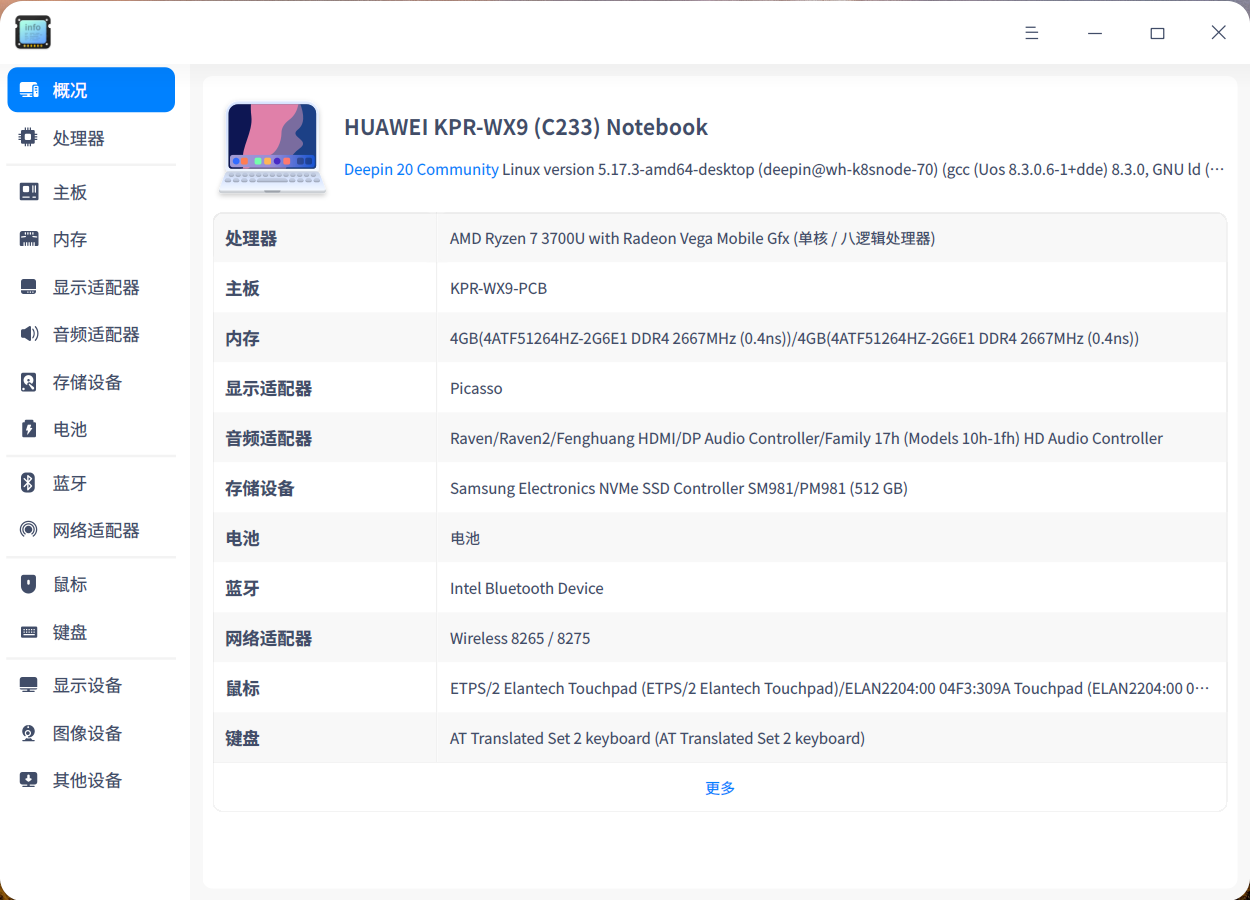Open the Deepin 20 Community link
Viewport: 1250px width, 900px height.
(x=420, y=169)
